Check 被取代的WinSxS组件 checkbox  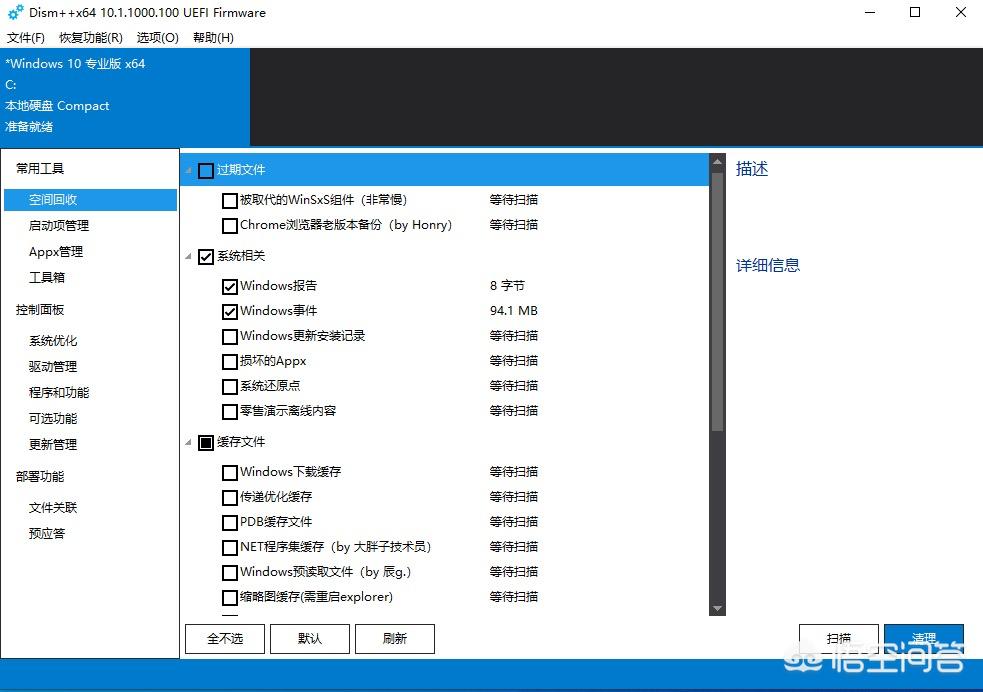229,200
